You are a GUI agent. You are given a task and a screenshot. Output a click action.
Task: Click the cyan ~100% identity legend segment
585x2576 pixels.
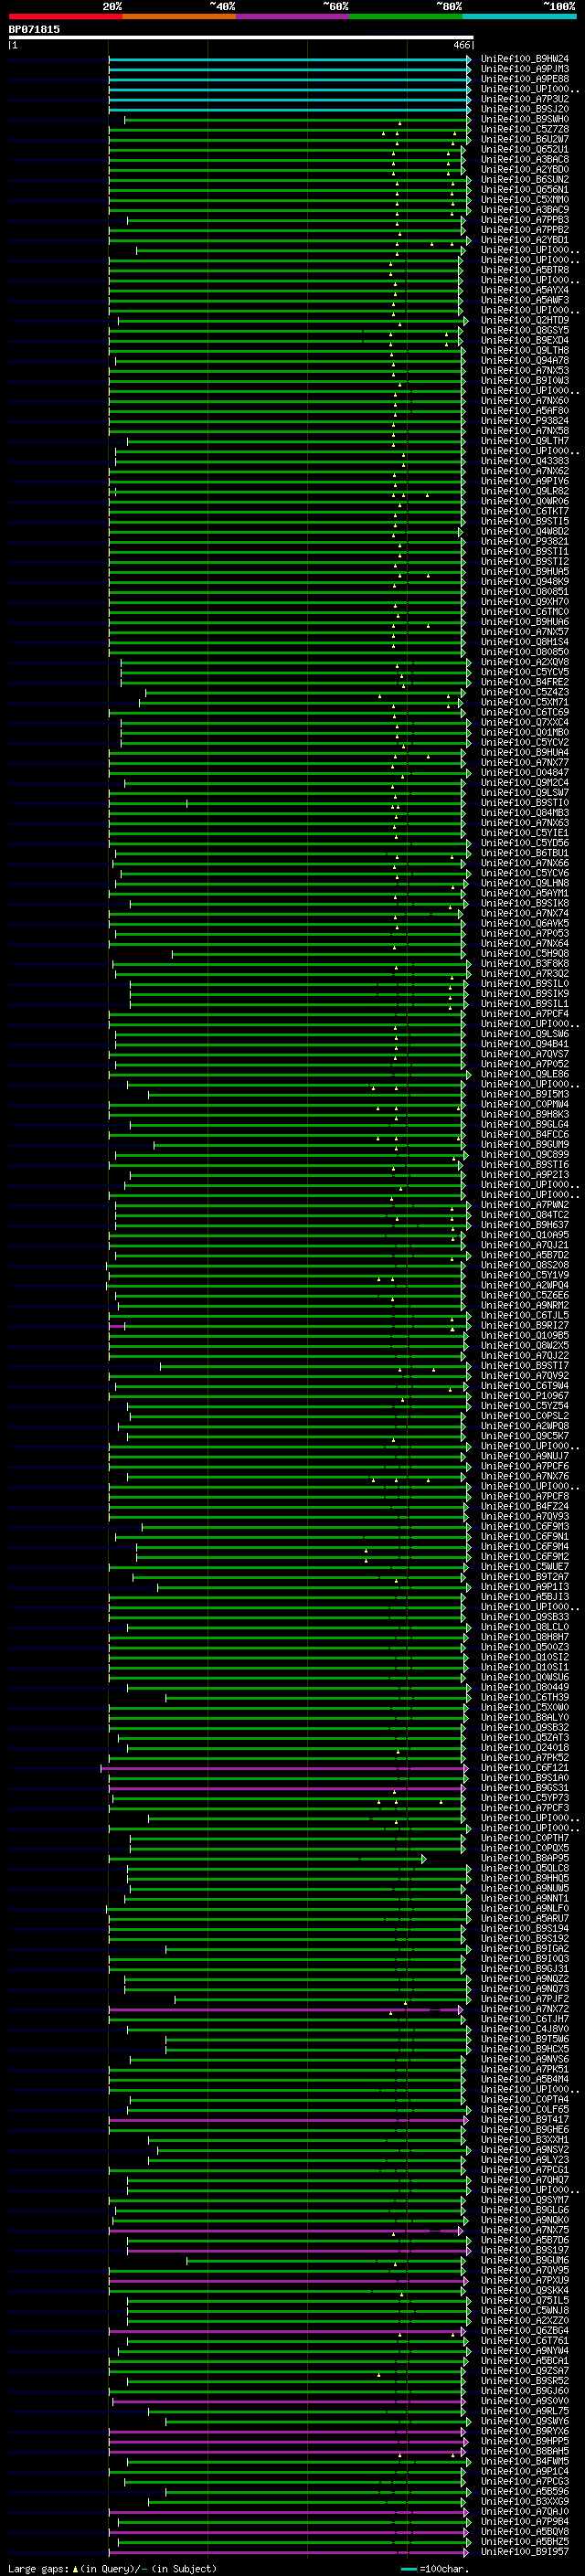[519, 16]
